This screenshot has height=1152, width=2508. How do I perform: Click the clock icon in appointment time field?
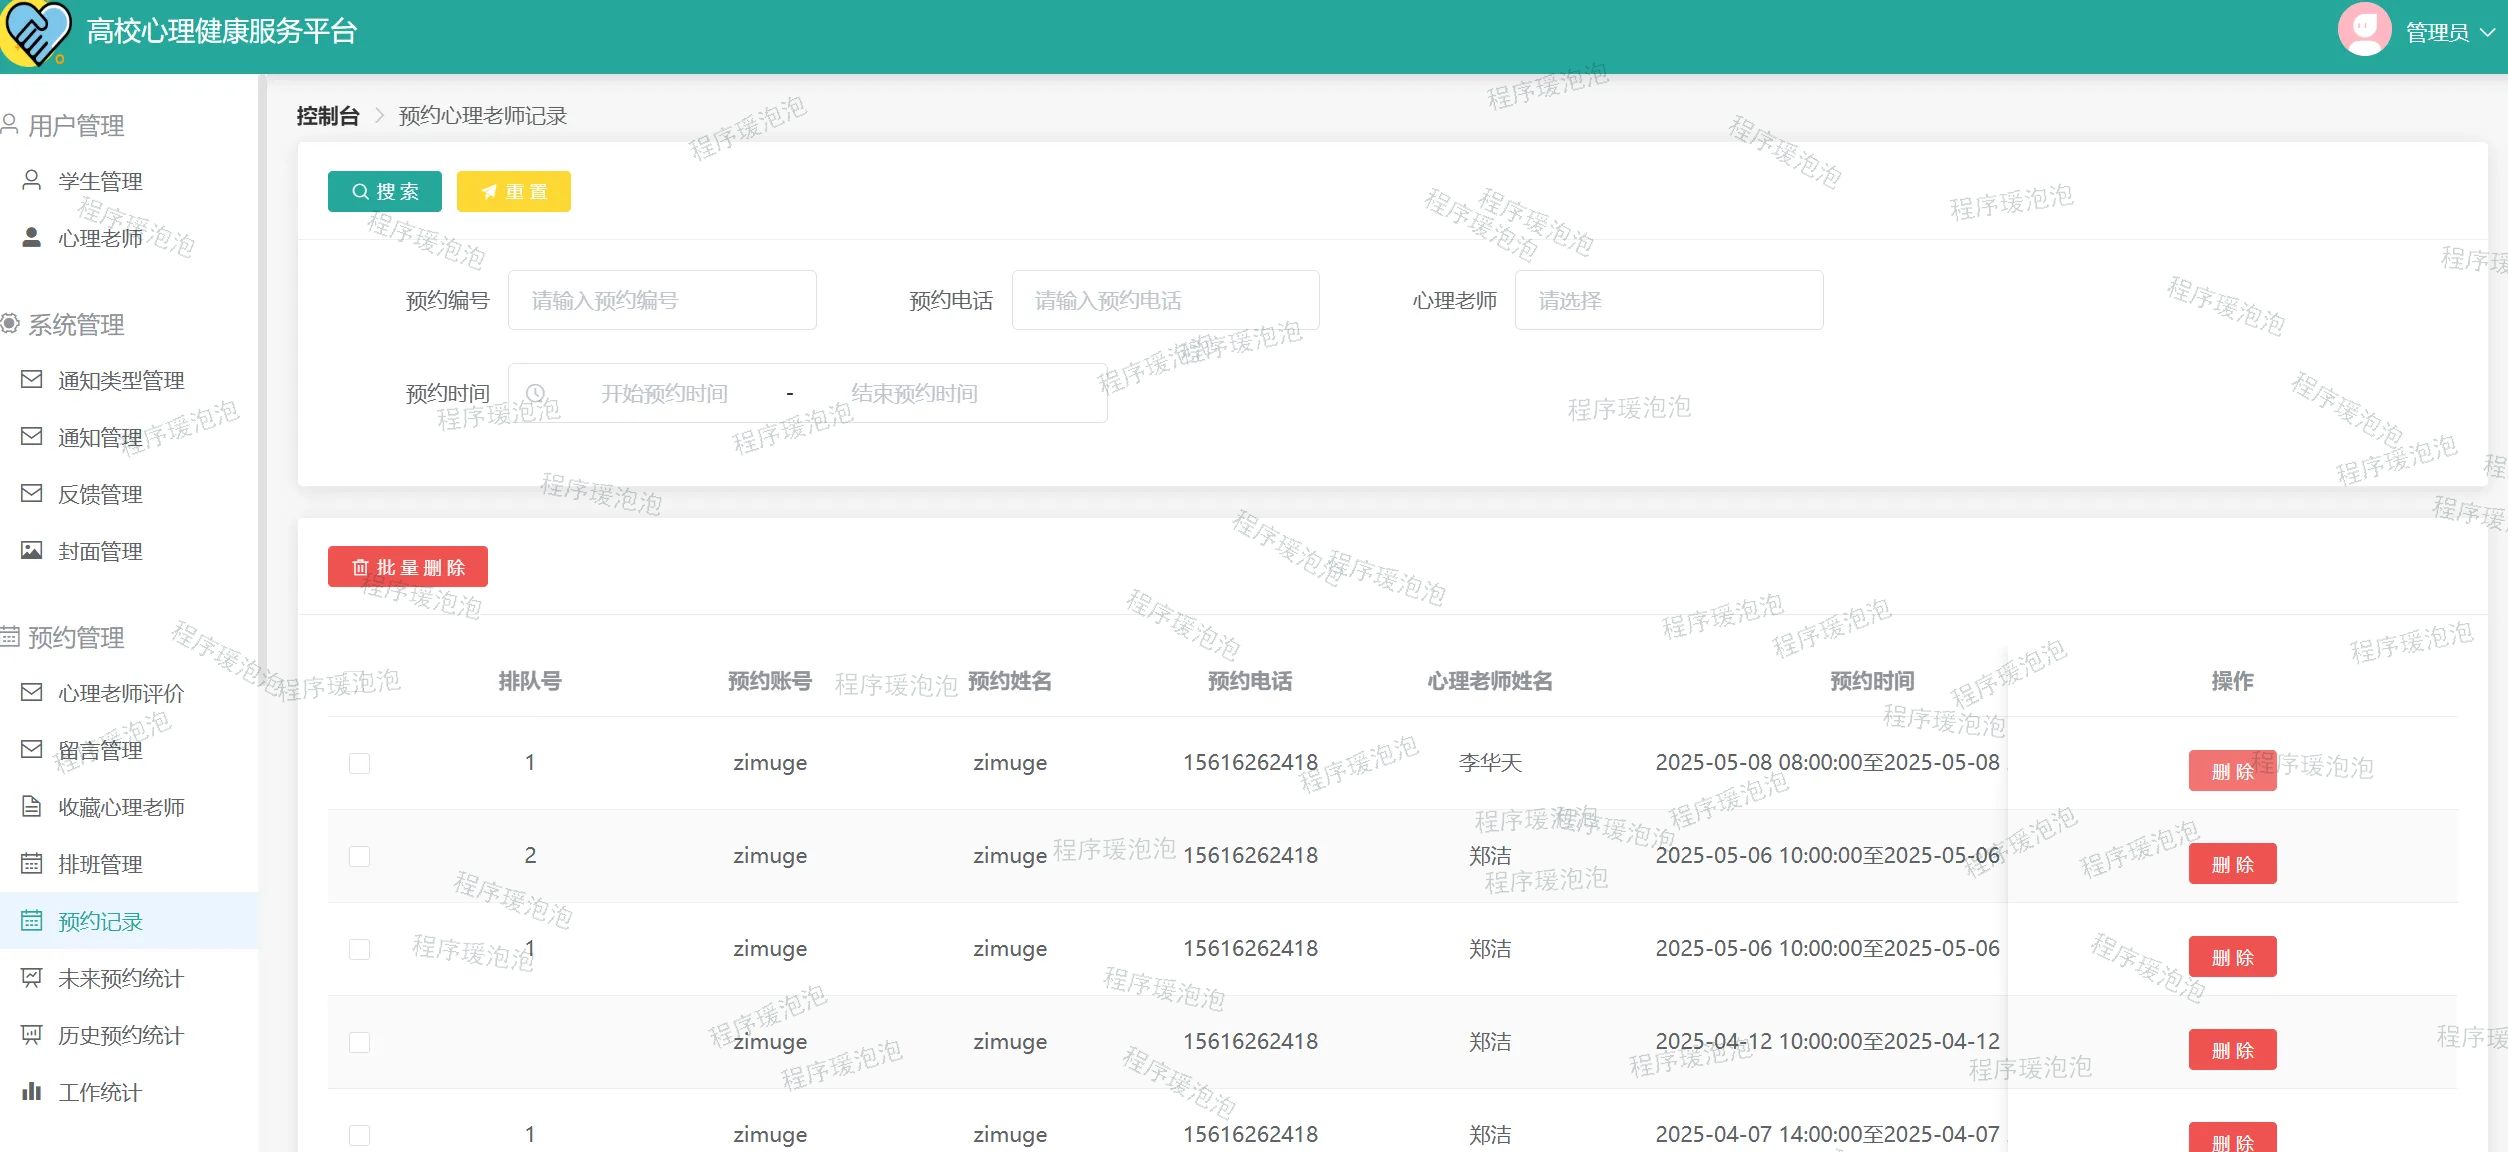[x=536, y=394]
